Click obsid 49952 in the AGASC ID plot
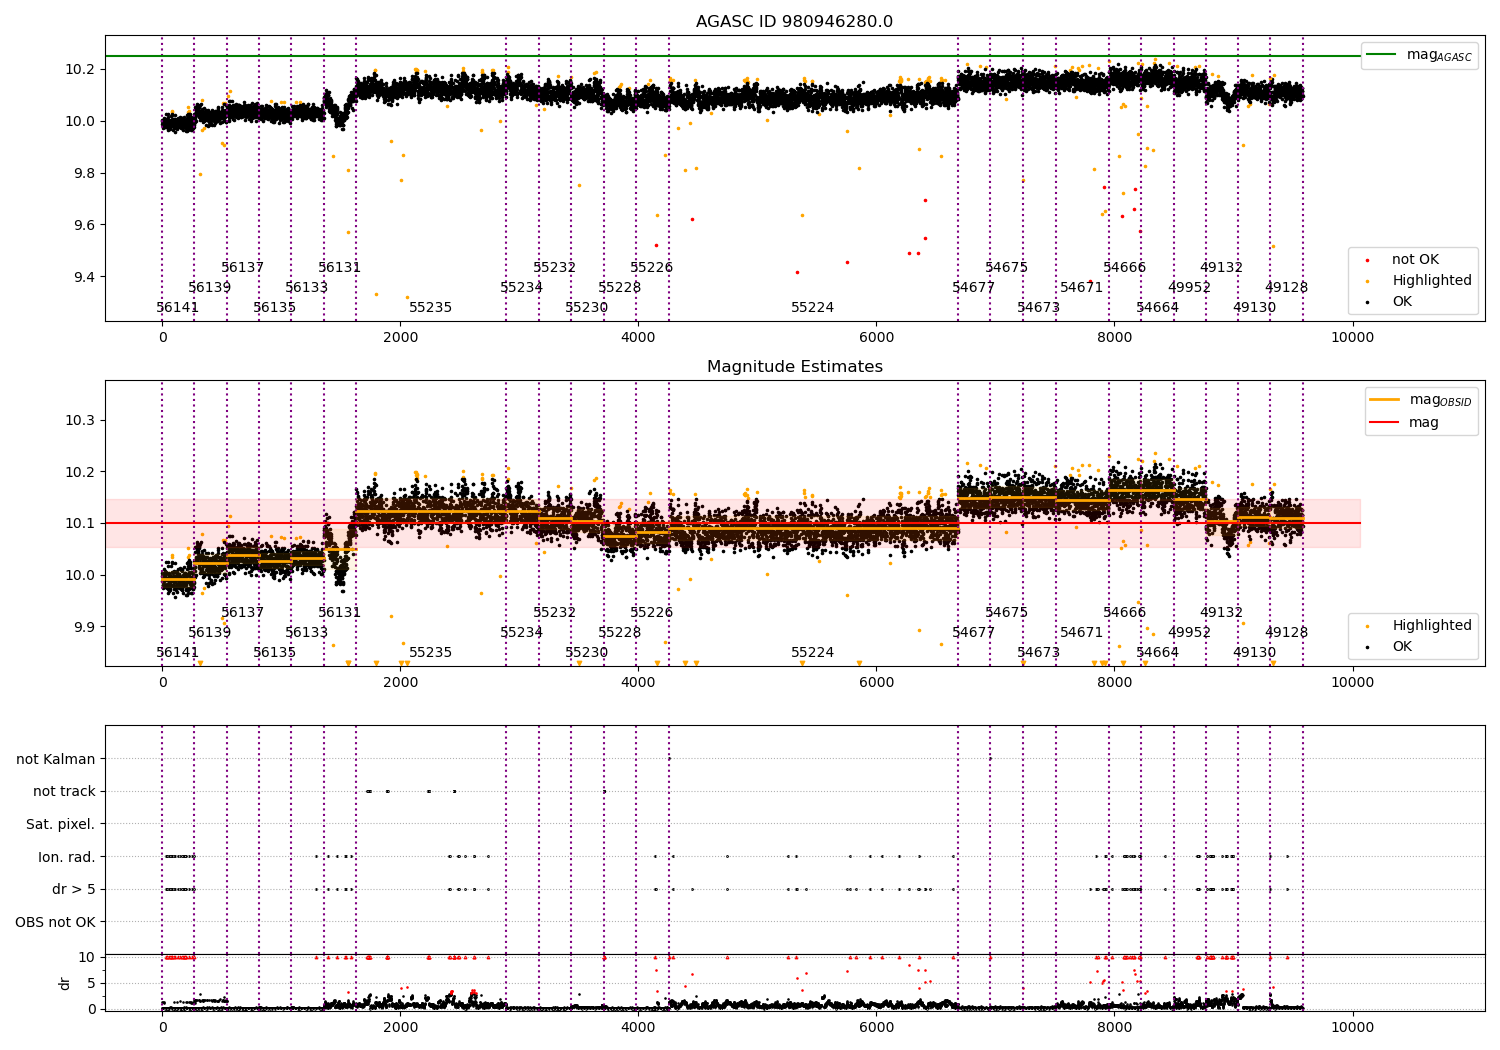 (x=1190, y=288)
